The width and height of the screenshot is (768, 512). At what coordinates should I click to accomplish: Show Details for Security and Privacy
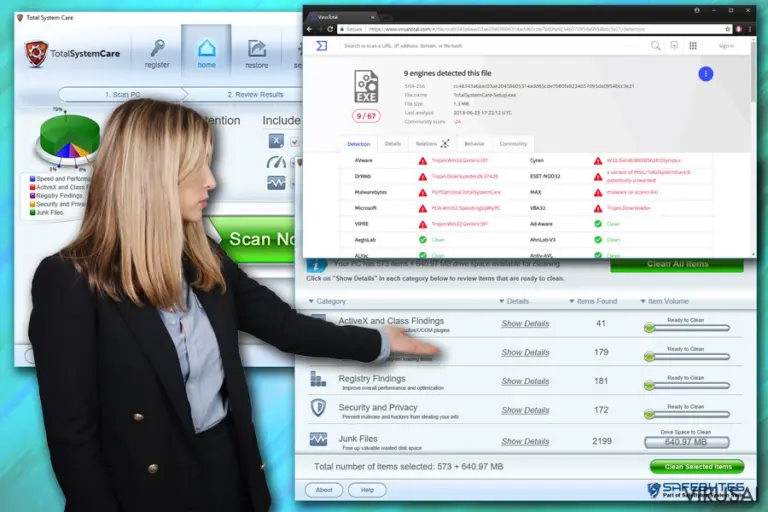pos(525,410)
